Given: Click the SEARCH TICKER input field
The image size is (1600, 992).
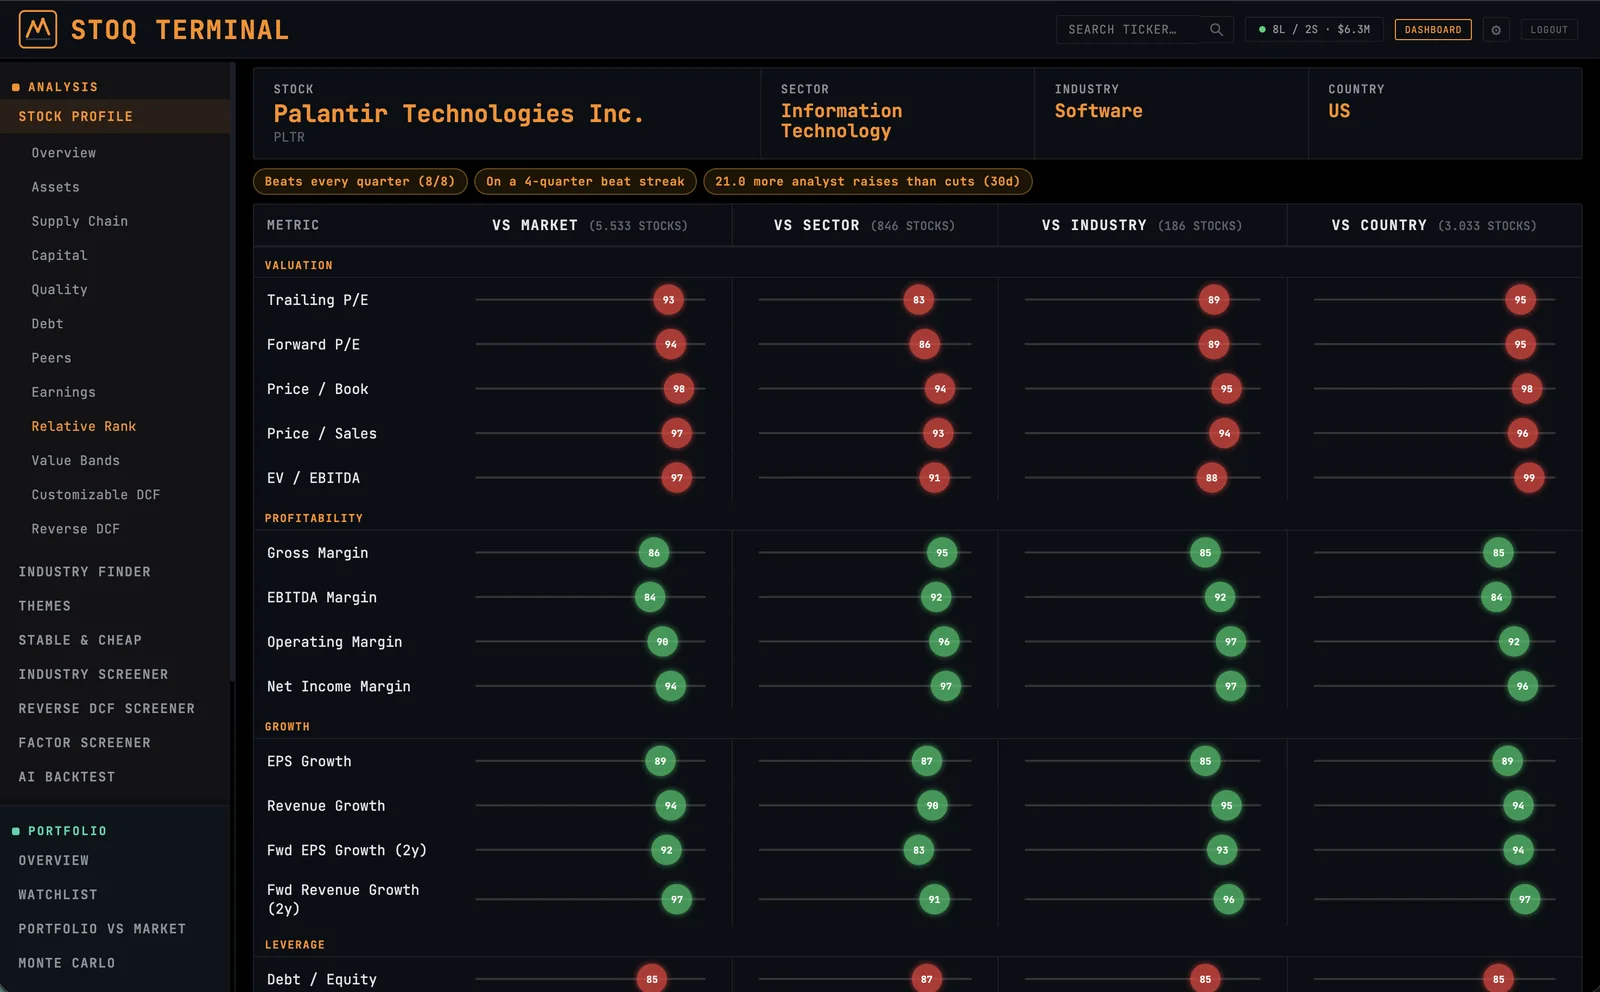Looking at the screenshot, I should (1144, 30).
